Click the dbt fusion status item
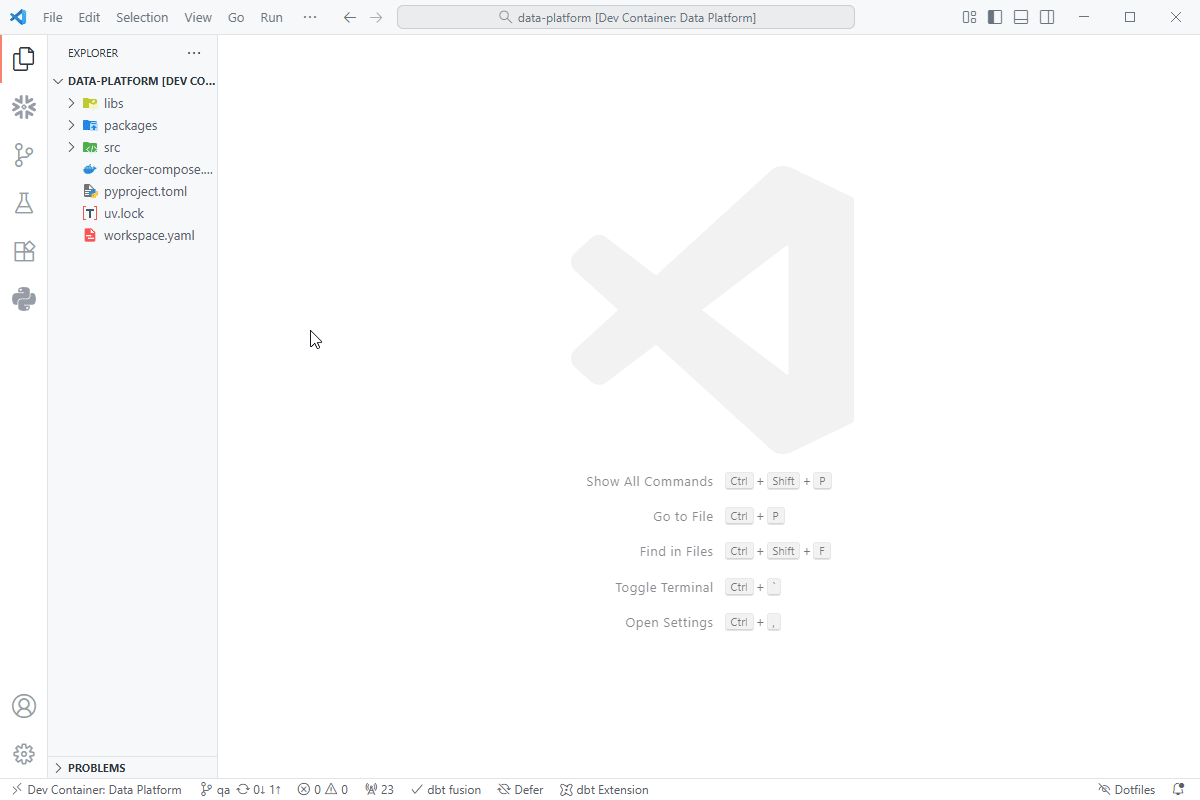Viewport: 1200px width, 800px height. pyautogui.click(x=446, y=790)
